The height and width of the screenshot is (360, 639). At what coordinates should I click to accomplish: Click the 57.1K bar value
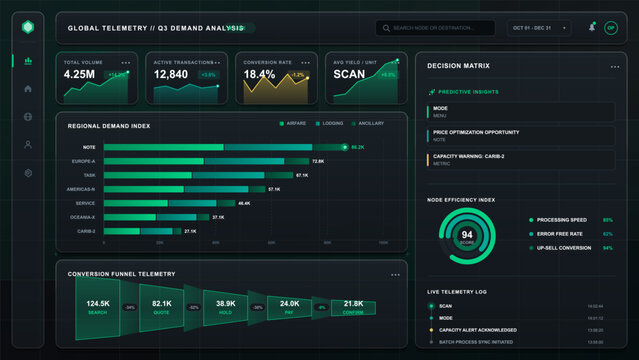[x=274, y=189]
